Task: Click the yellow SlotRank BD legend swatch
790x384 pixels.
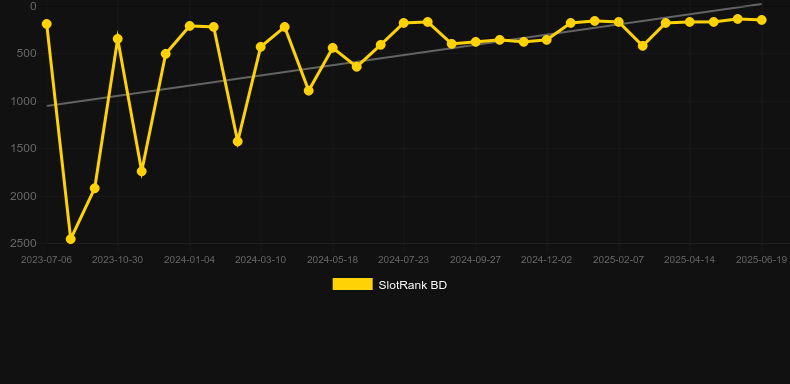Action: (353, 284)
